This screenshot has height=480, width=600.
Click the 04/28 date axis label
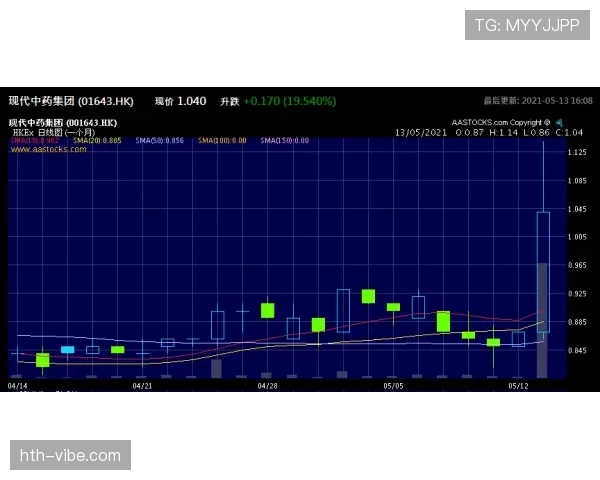(x=267, y=385)
